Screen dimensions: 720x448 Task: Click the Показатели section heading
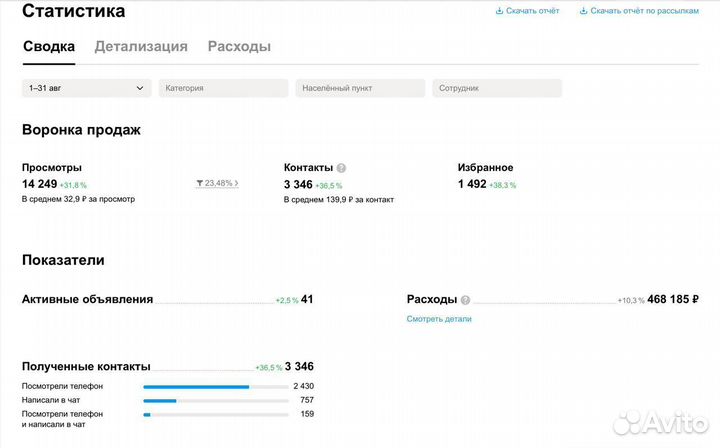tap(63, 260)
